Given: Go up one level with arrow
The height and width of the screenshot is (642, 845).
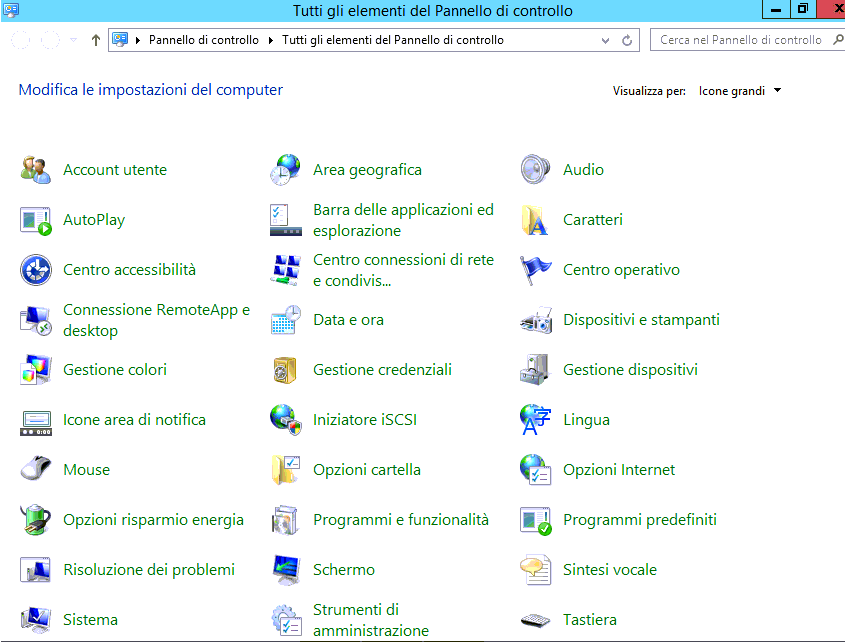Looking at the screenshot, I should (96, 40).
